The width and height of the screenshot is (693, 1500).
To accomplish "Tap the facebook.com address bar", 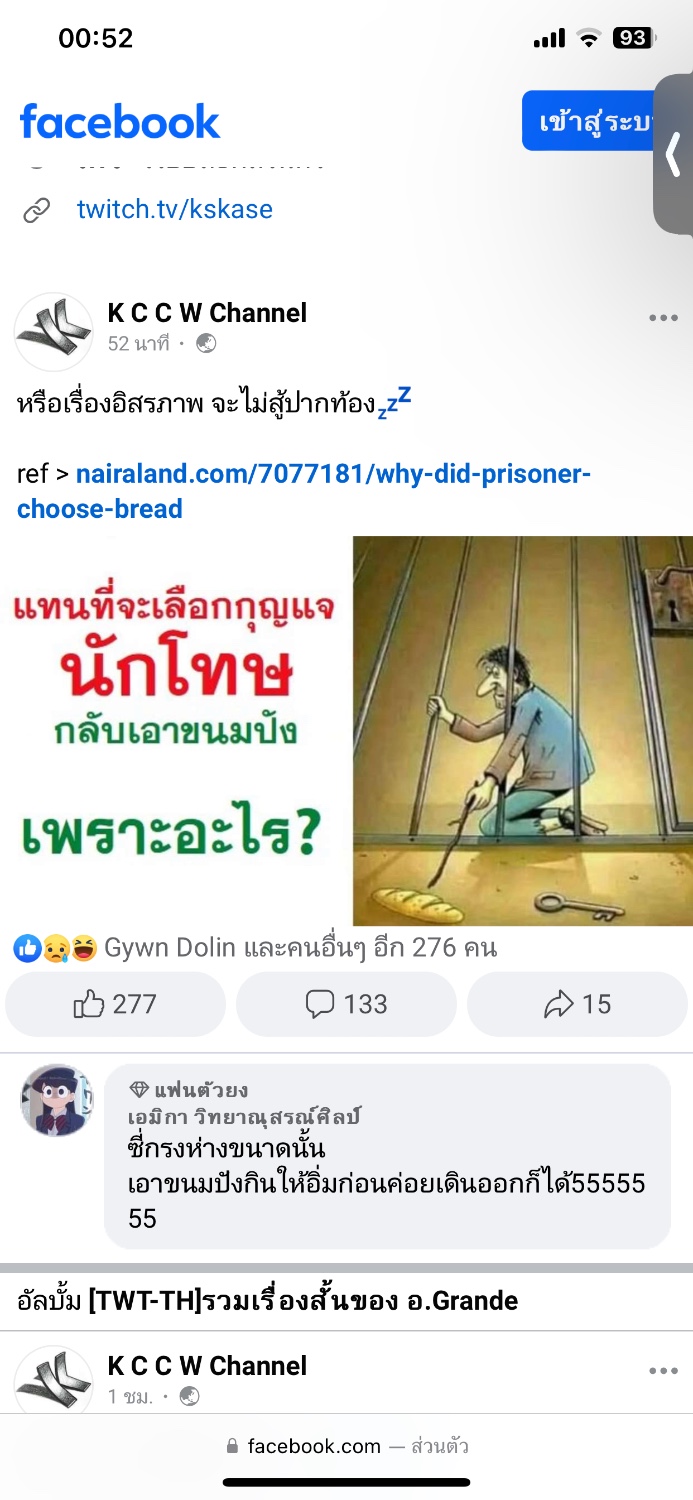I will [x=347, y=1446].
